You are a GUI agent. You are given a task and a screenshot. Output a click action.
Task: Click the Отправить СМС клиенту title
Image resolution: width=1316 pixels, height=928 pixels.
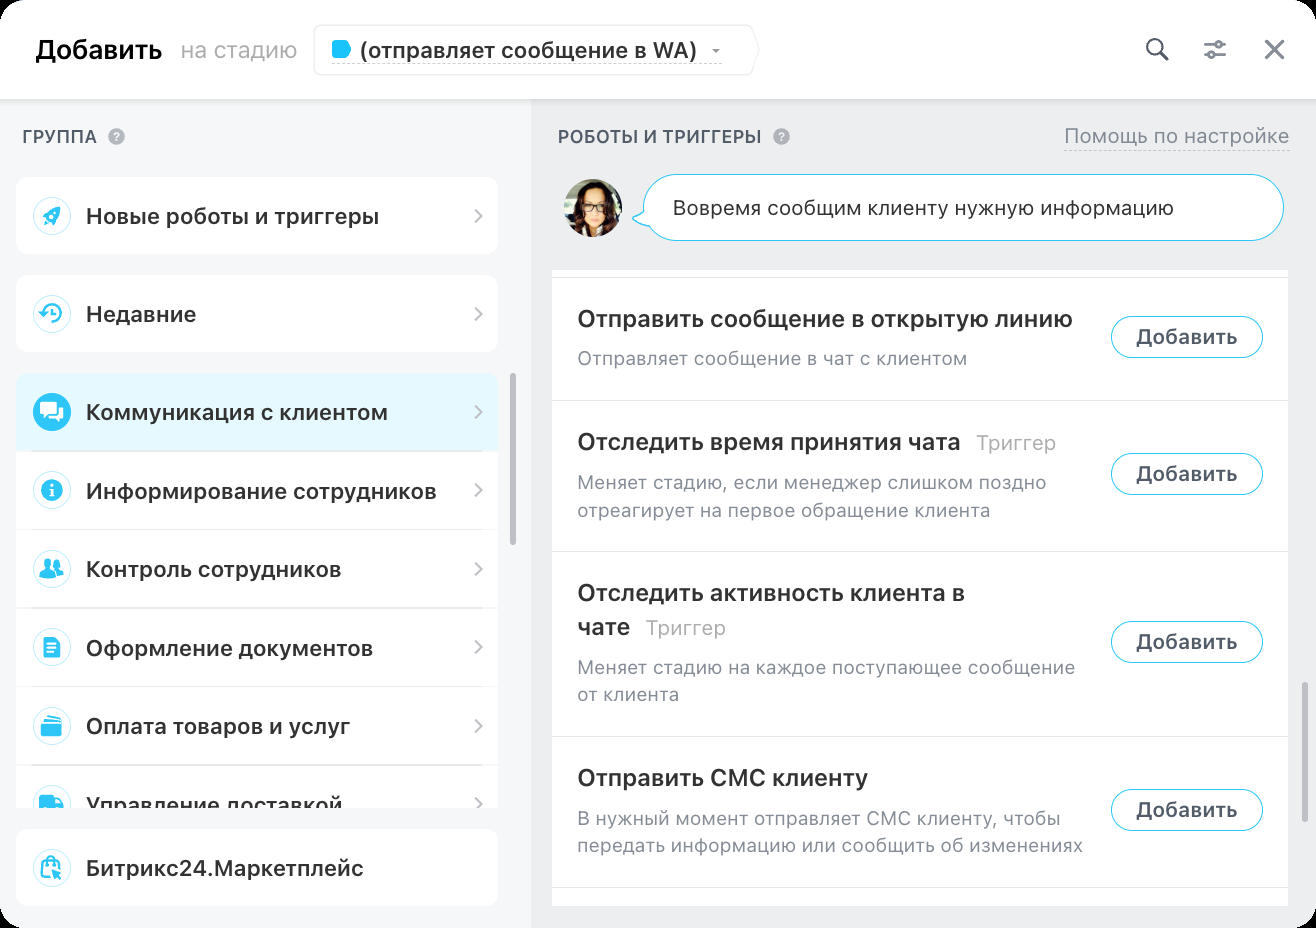(x=723, y=778)
